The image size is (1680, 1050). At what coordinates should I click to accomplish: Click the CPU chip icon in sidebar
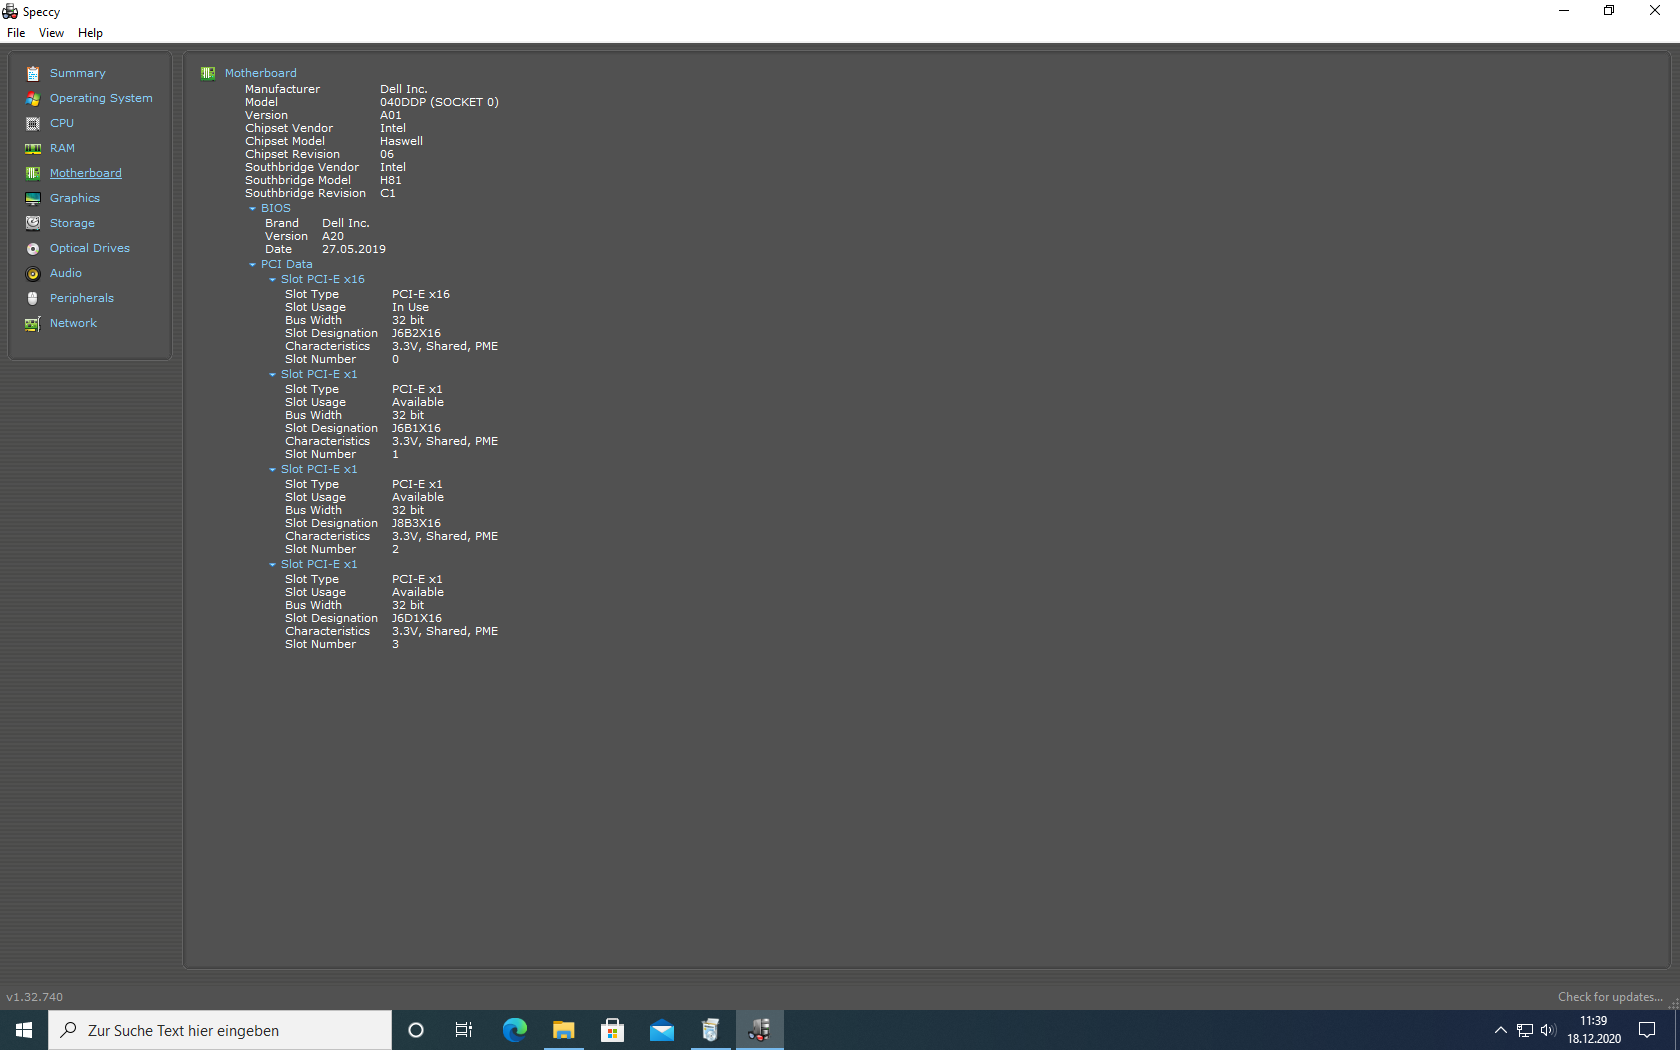point(33,124)
